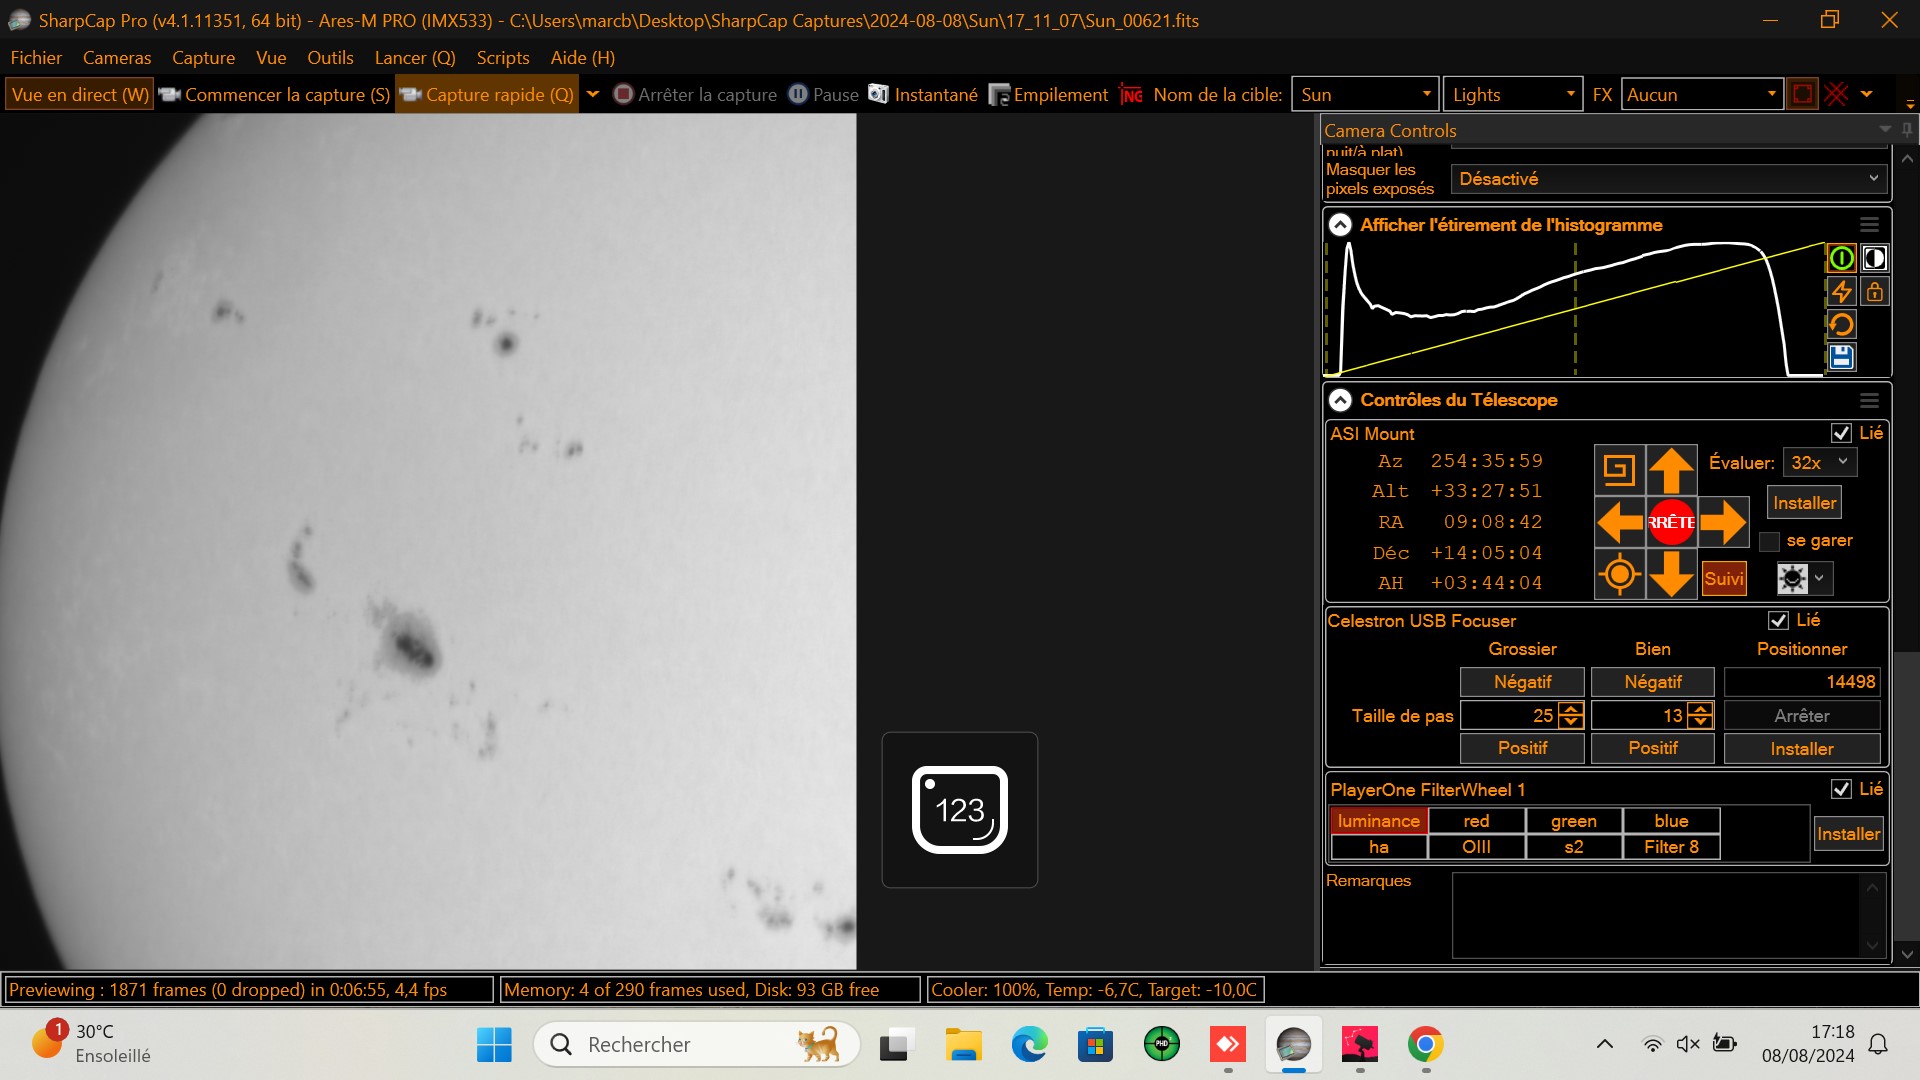
Task: Move the mount down with the down arrow
Action: click(x=1671, y=574)
